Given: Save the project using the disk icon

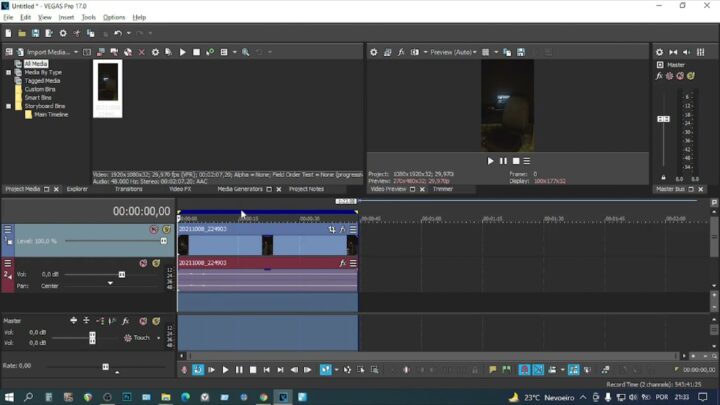Looking at the screenshot, I should (35, 33).
